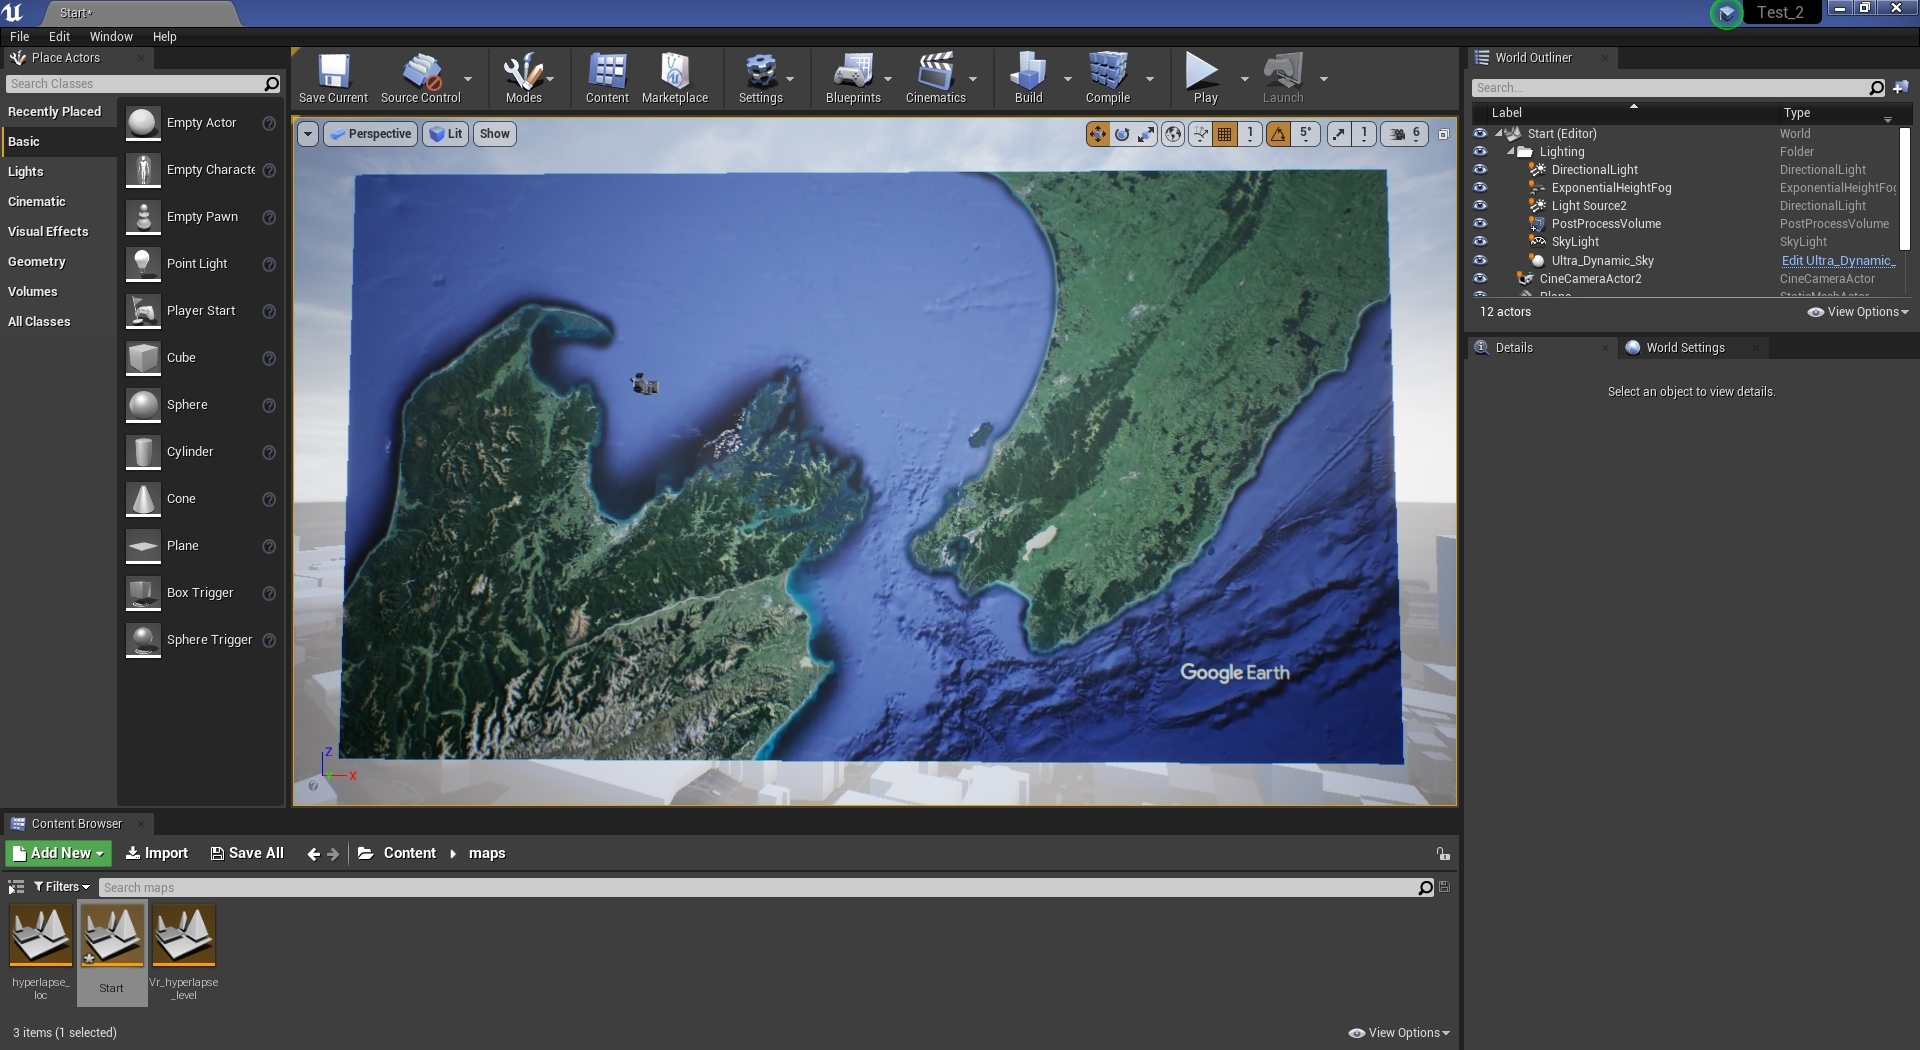Toggle visibility of the SkyLight actor
The width and height of the screenshot is (1920, 1050).
tap(1480, 242)
